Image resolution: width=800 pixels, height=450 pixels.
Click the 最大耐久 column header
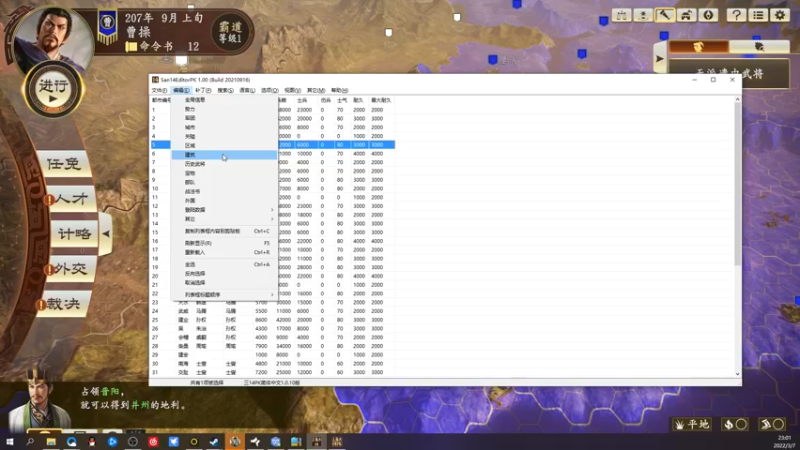point(381,101)
